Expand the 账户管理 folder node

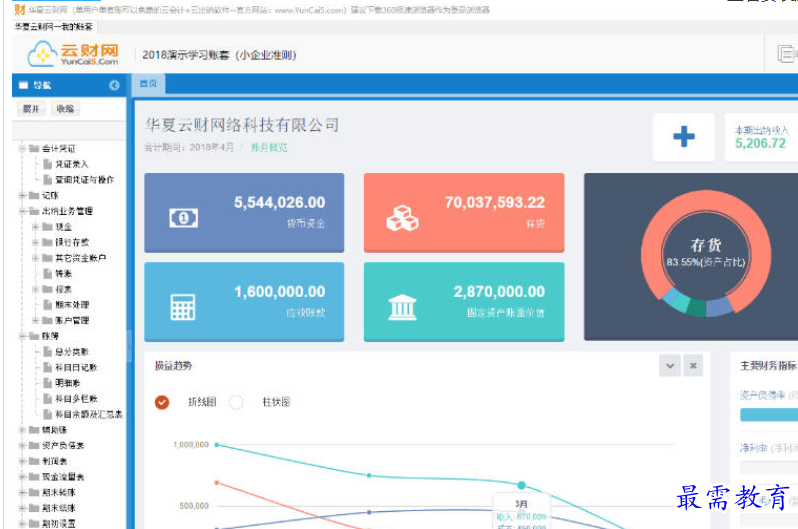pyautogui.click(x=35, y=320)
